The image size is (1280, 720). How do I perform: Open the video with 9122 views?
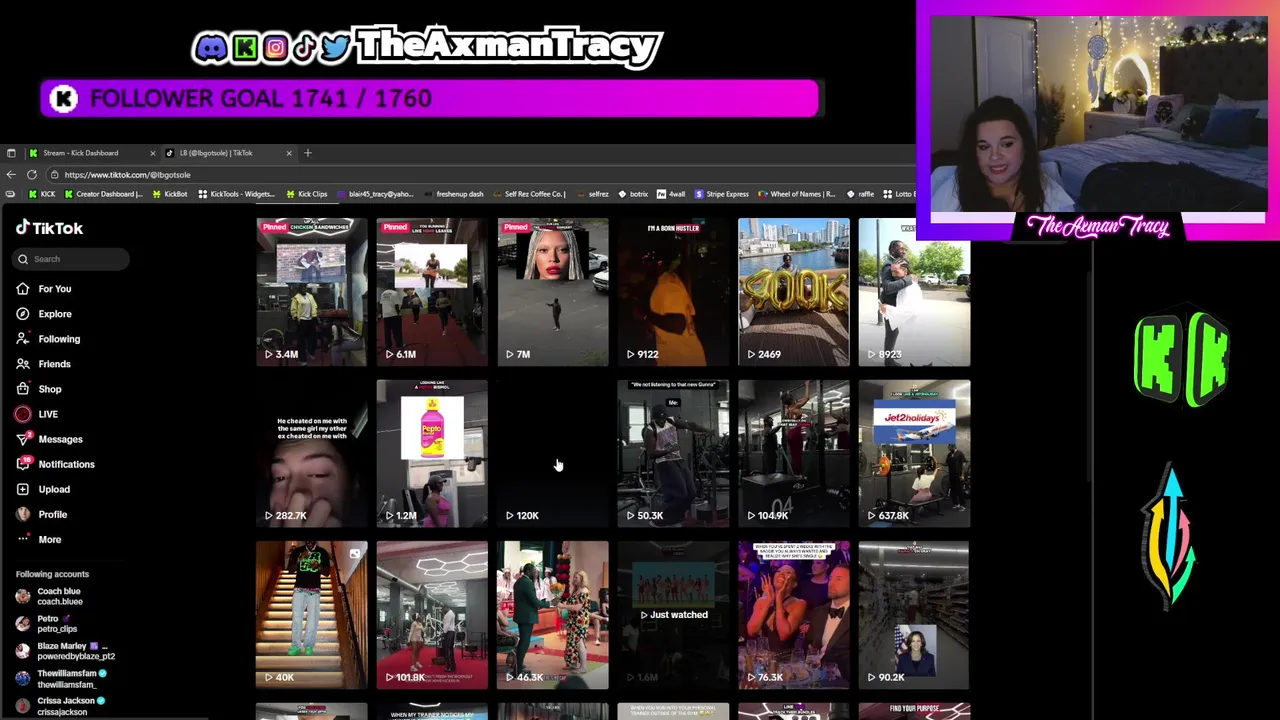click(x=673, y=292)
